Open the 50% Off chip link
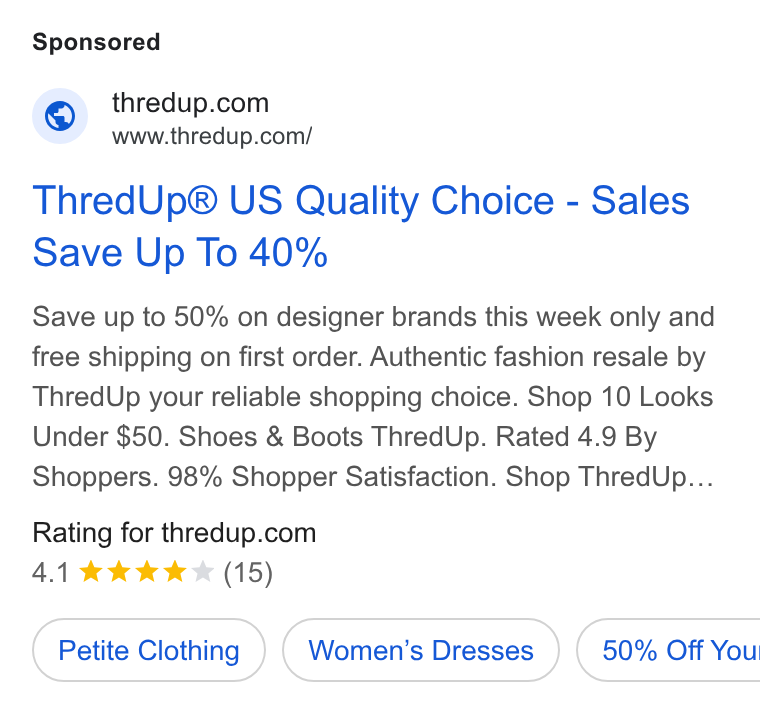The image size is (760, 714). pyautogui.click(x=668, y=650)
